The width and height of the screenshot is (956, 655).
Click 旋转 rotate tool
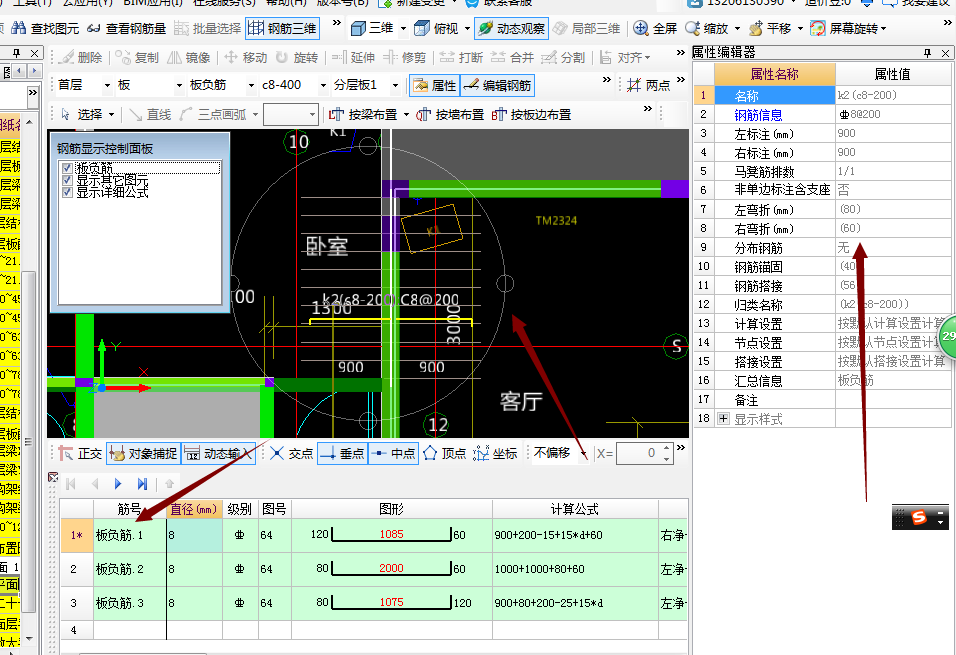[297, 57]
